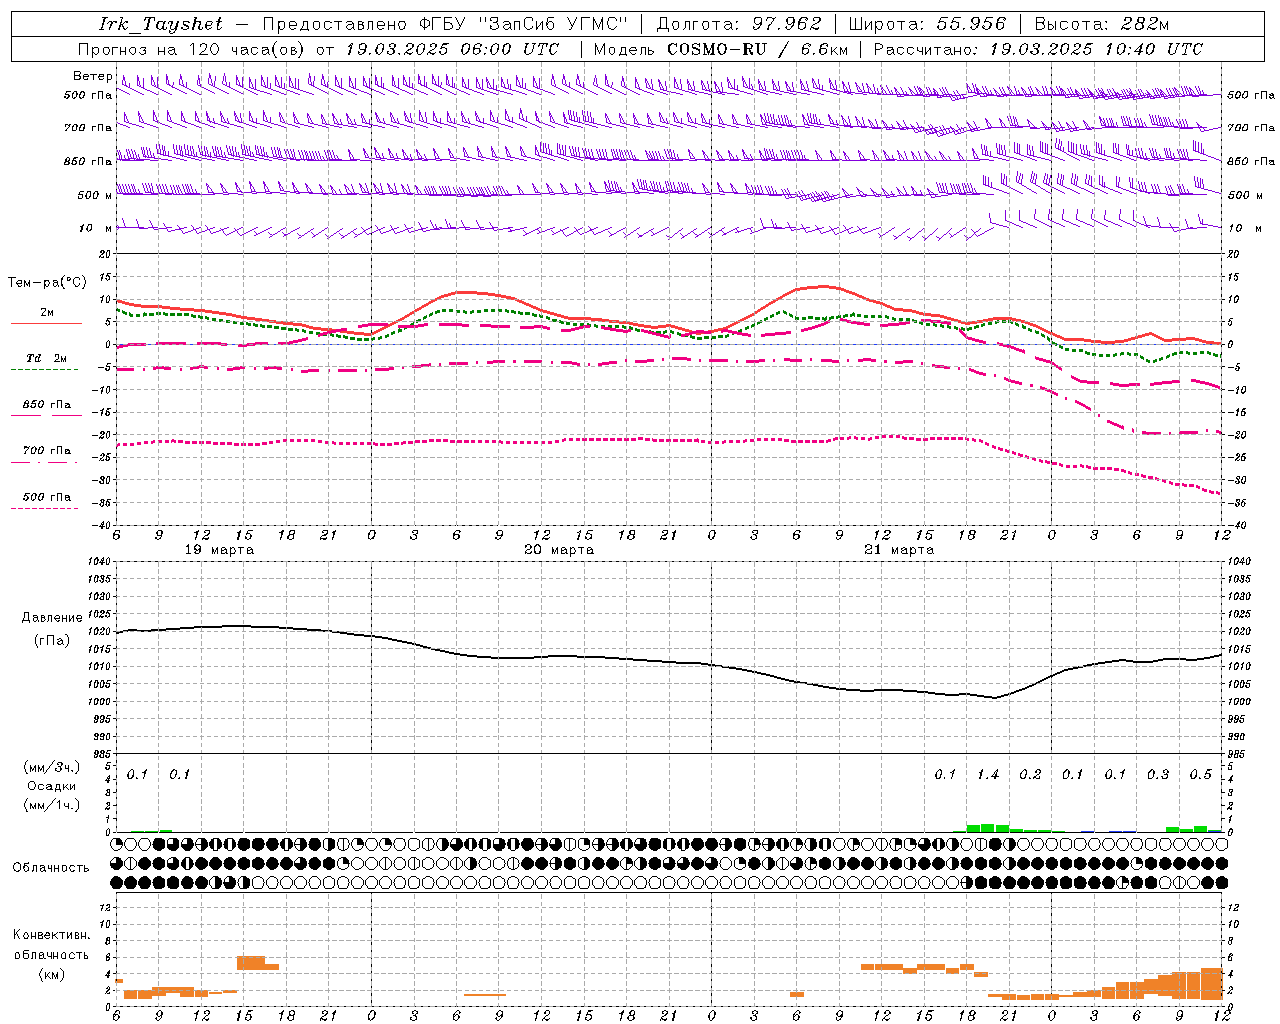The image size is (1280, 1024).
Task: Click the (мм/1ч.) unit label
Action: pos(51,805)
